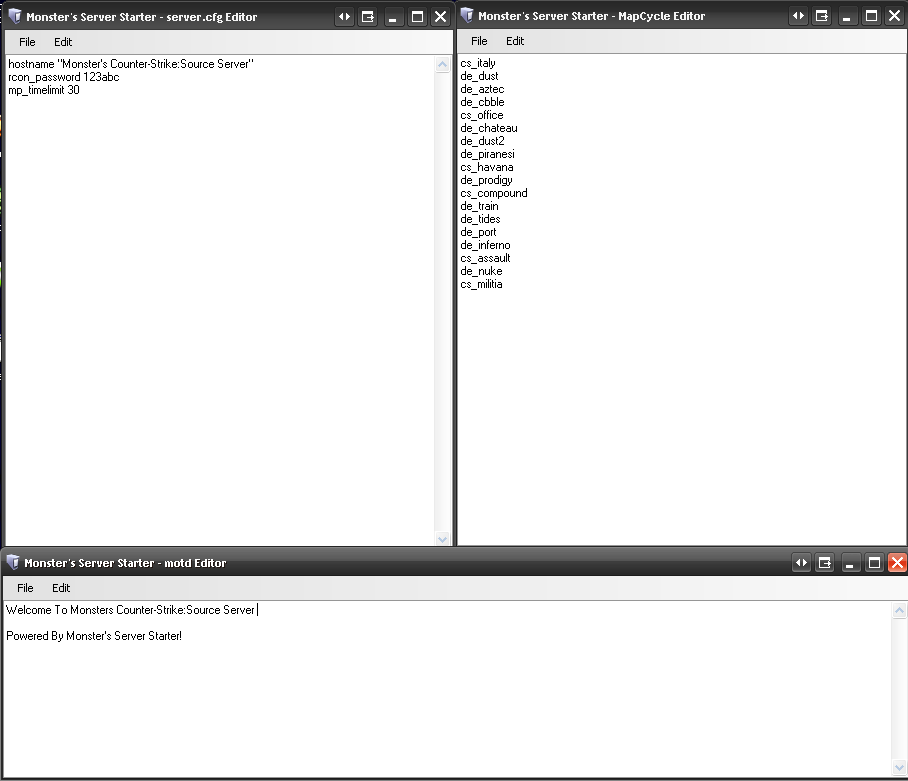908x781 pixels.
Task: Click de_dust in the map cycle
Action: (x=479, y=76)
